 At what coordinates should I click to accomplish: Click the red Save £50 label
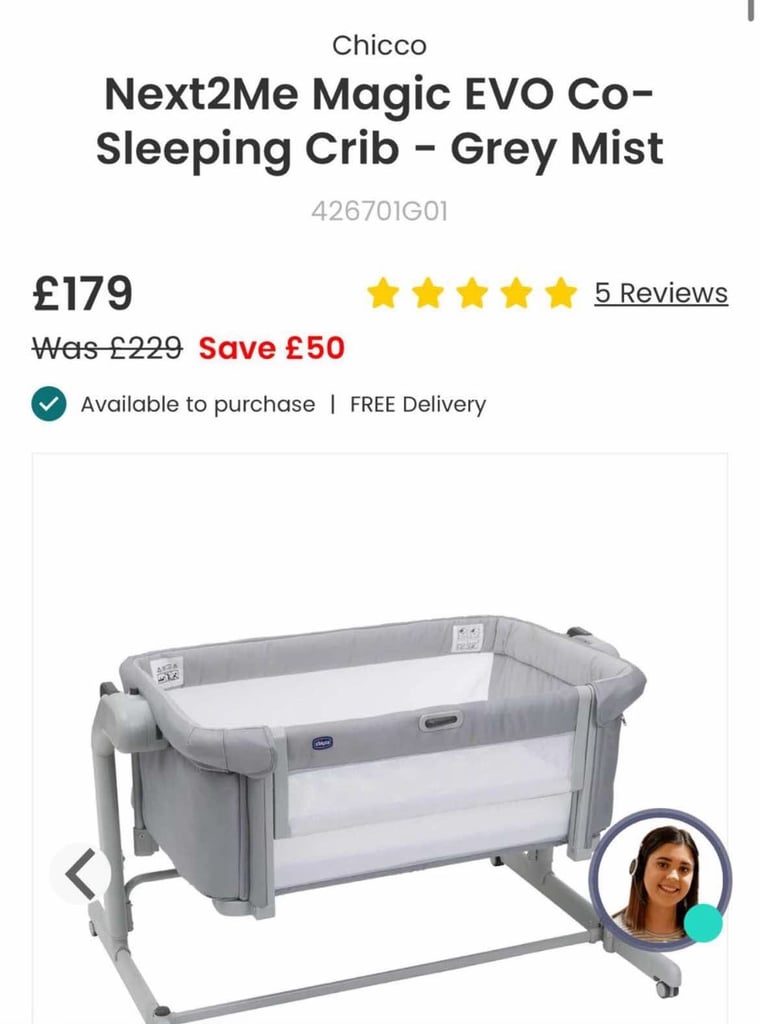pyautogui.click(x=272, y=347)
